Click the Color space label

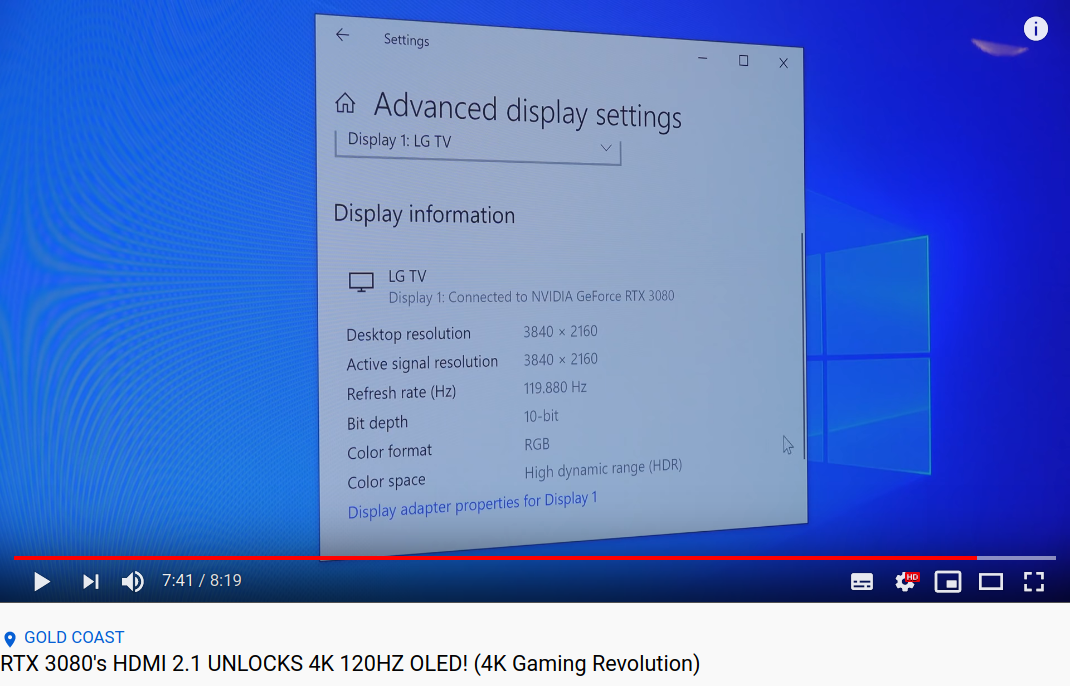coord(386,481)
